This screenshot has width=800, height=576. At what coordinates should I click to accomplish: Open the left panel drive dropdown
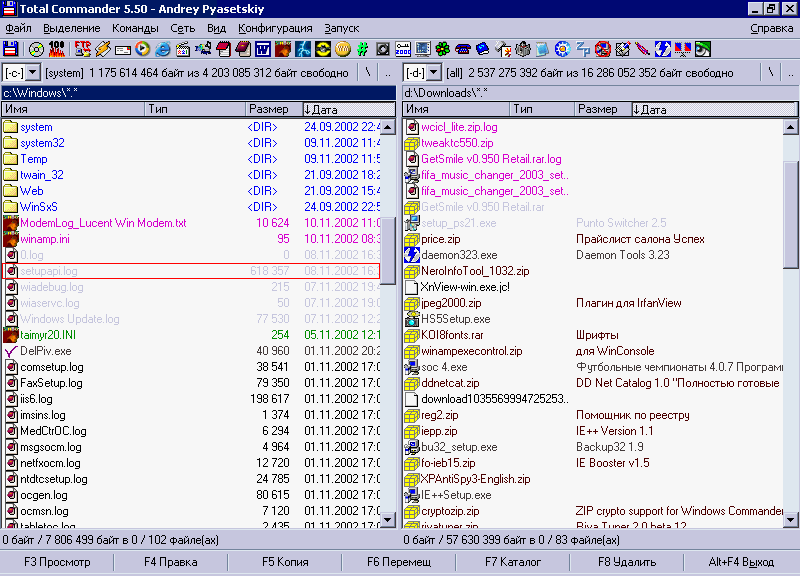(32, 73)
